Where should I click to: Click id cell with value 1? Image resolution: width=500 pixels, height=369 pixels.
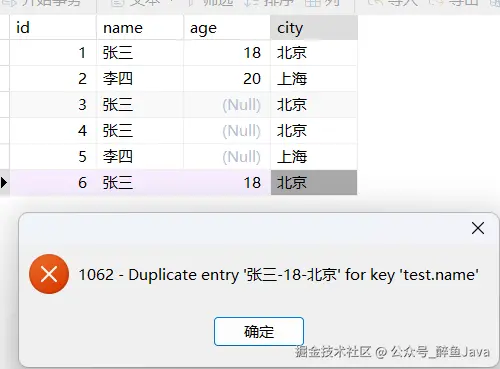point(53,53)
